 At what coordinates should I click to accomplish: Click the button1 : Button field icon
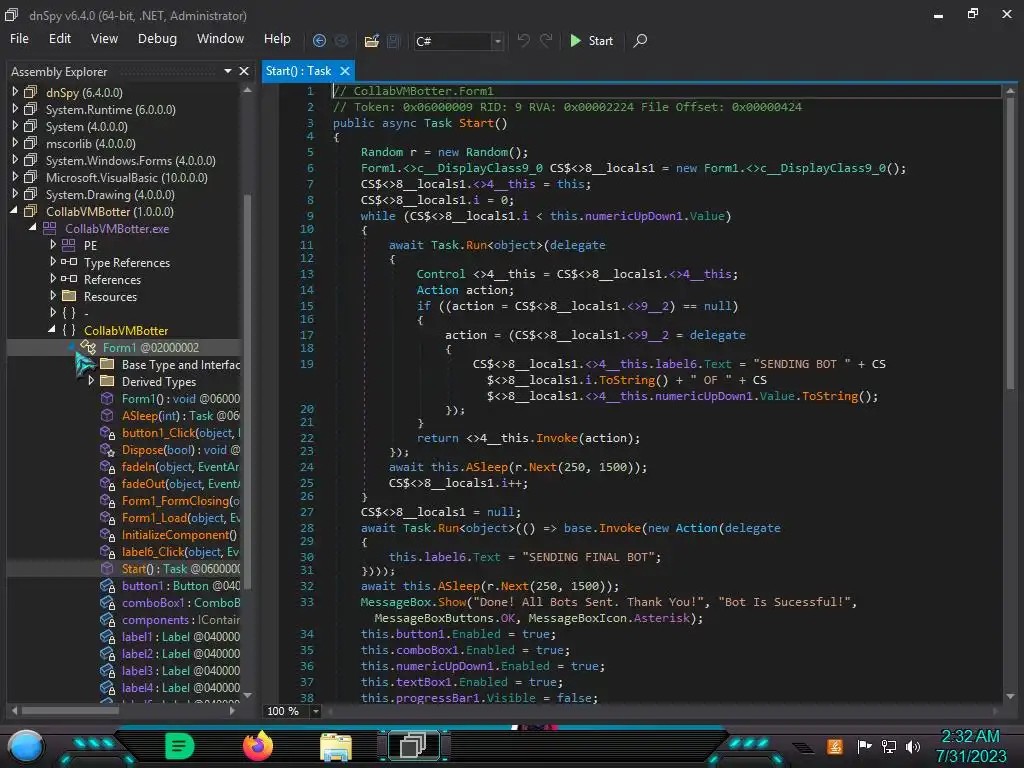107,585
